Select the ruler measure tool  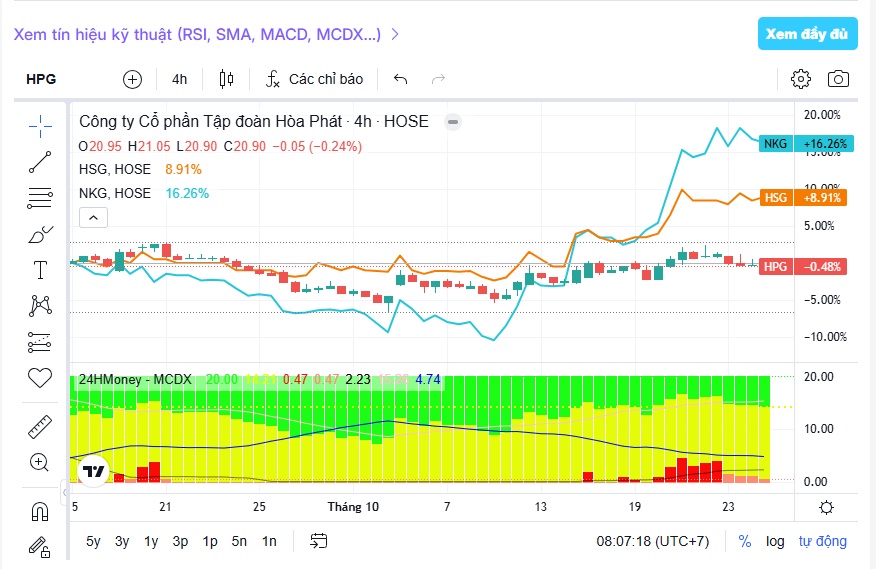[x=40, y=426]
